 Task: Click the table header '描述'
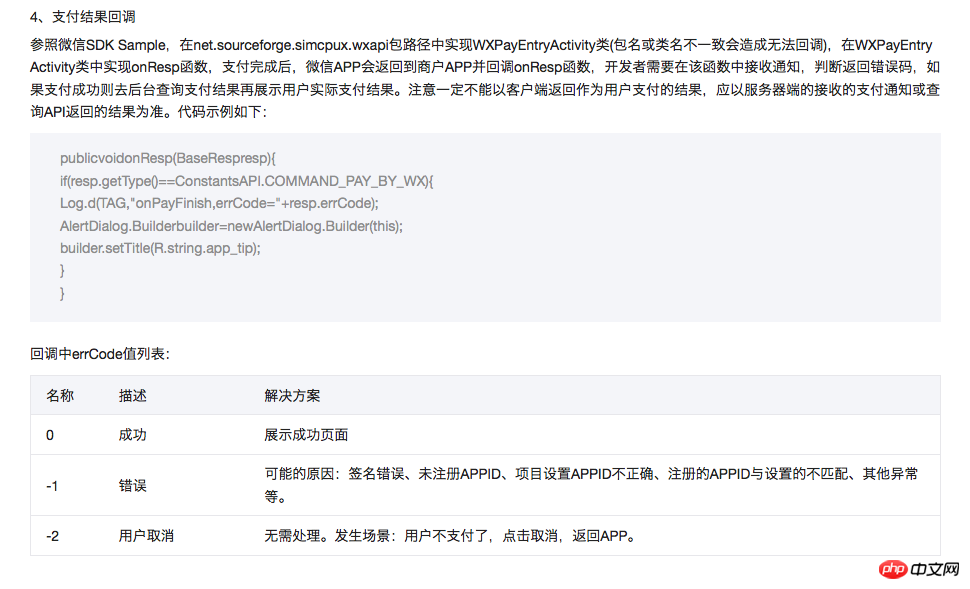[x=132, y=396]
